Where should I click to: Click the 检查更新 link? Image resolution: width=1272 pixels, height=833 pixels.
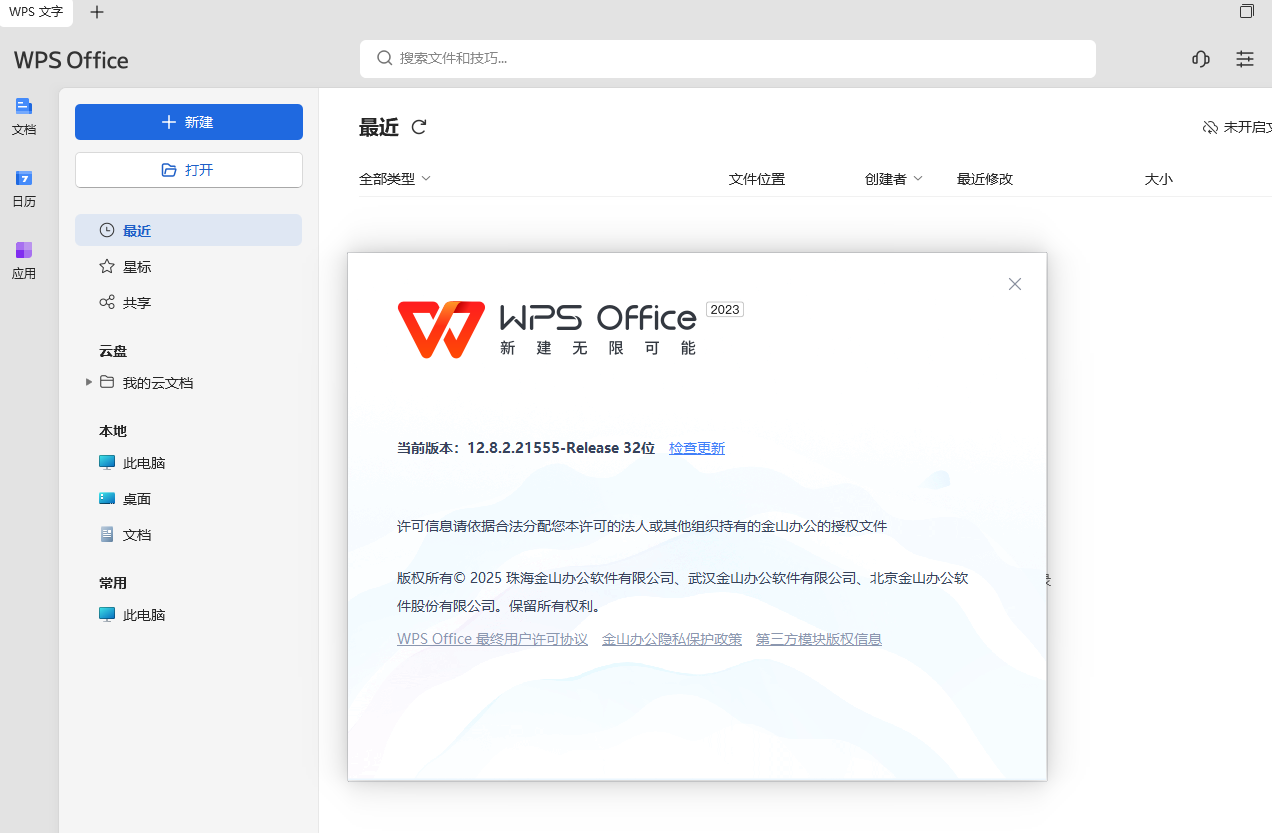697,448
